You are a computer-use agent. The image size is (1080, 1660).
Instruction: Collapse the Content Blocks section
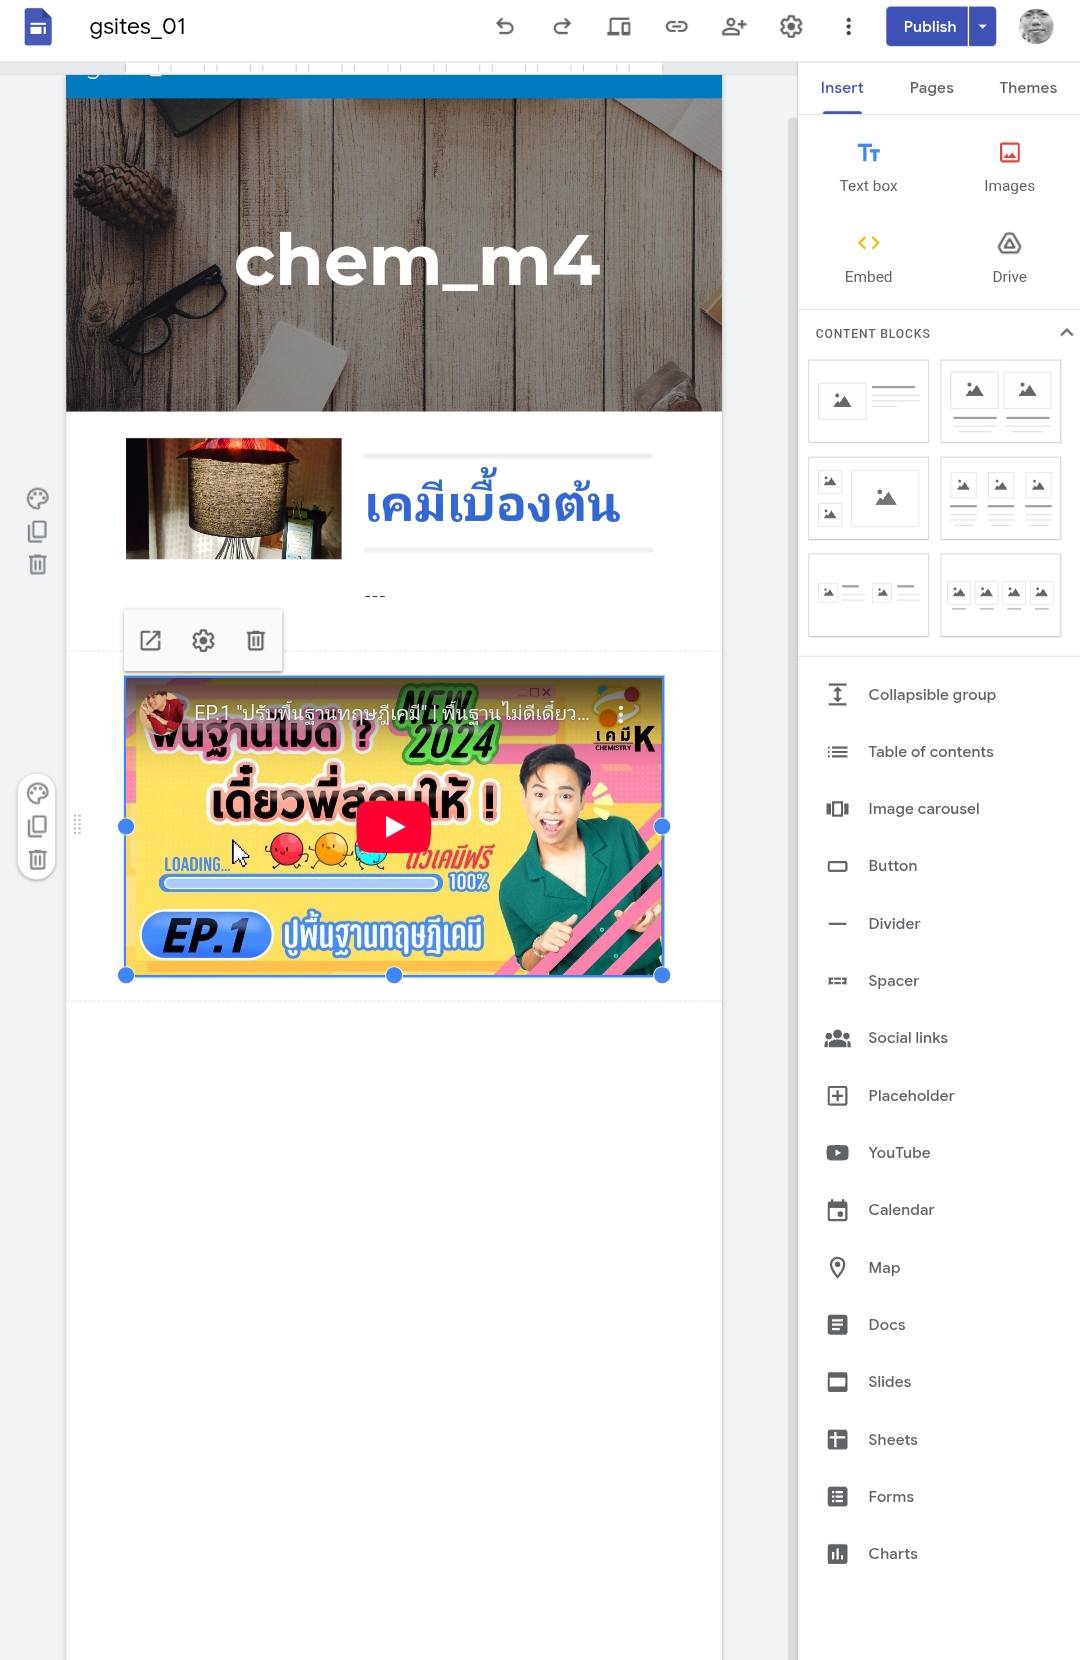point(1066,333)
